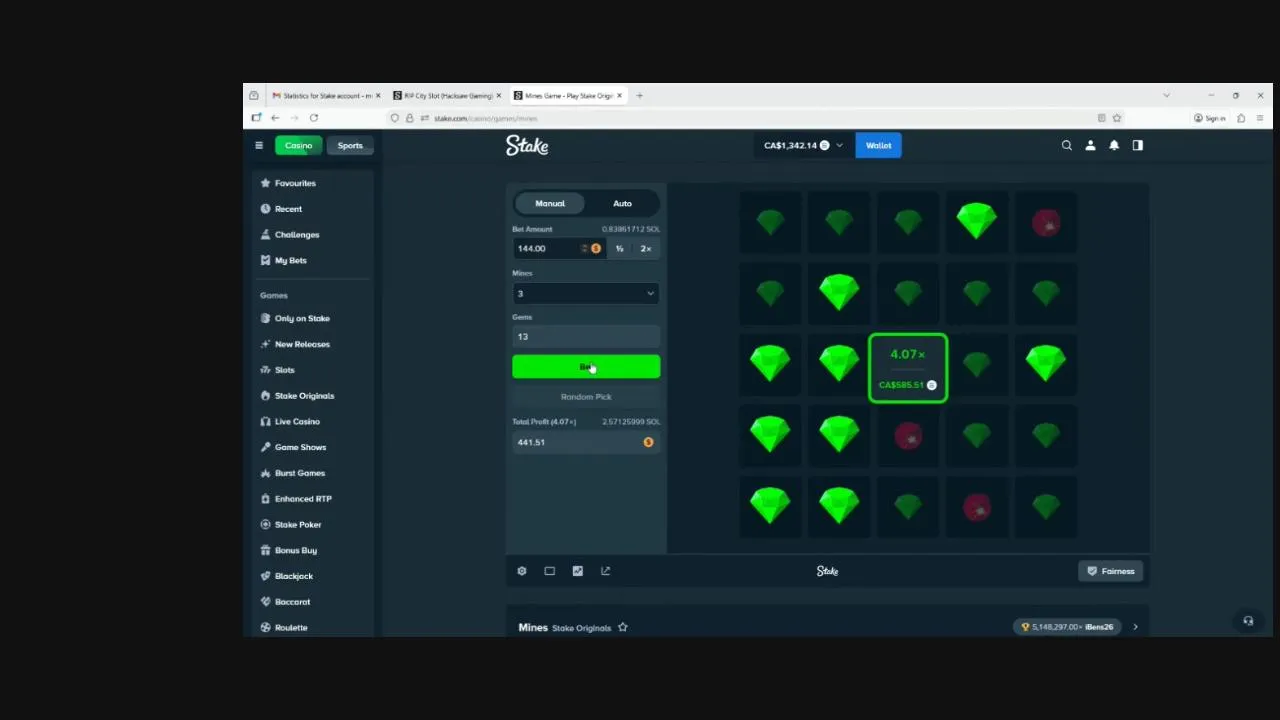Enable theatre mode icon below the game
Viewport: 1280px width, 720px height.
point(549,571)
